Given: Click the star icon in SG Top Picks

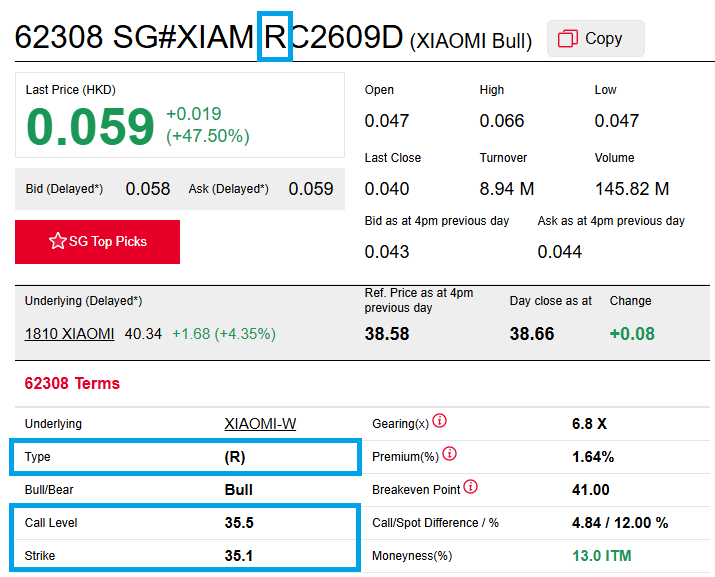Looking at the screenshot, I should pyautogui.click(x=57, y=242).
